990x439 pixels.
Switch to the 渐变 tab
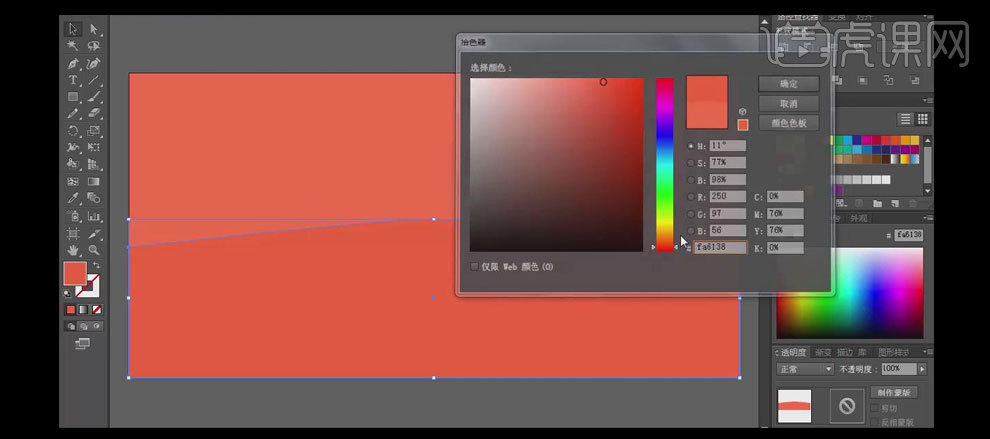pos(823,352)
